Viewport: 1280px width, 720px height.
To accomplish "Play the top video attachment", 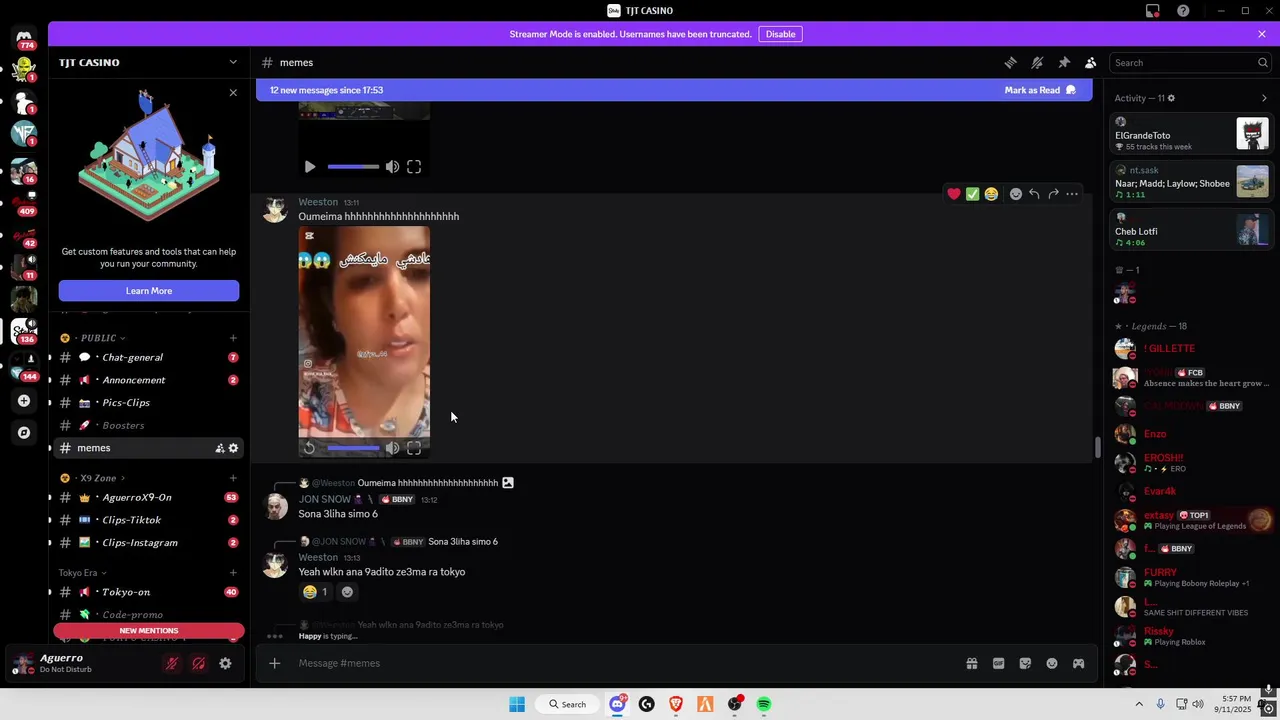I will (x=310, y=167).
